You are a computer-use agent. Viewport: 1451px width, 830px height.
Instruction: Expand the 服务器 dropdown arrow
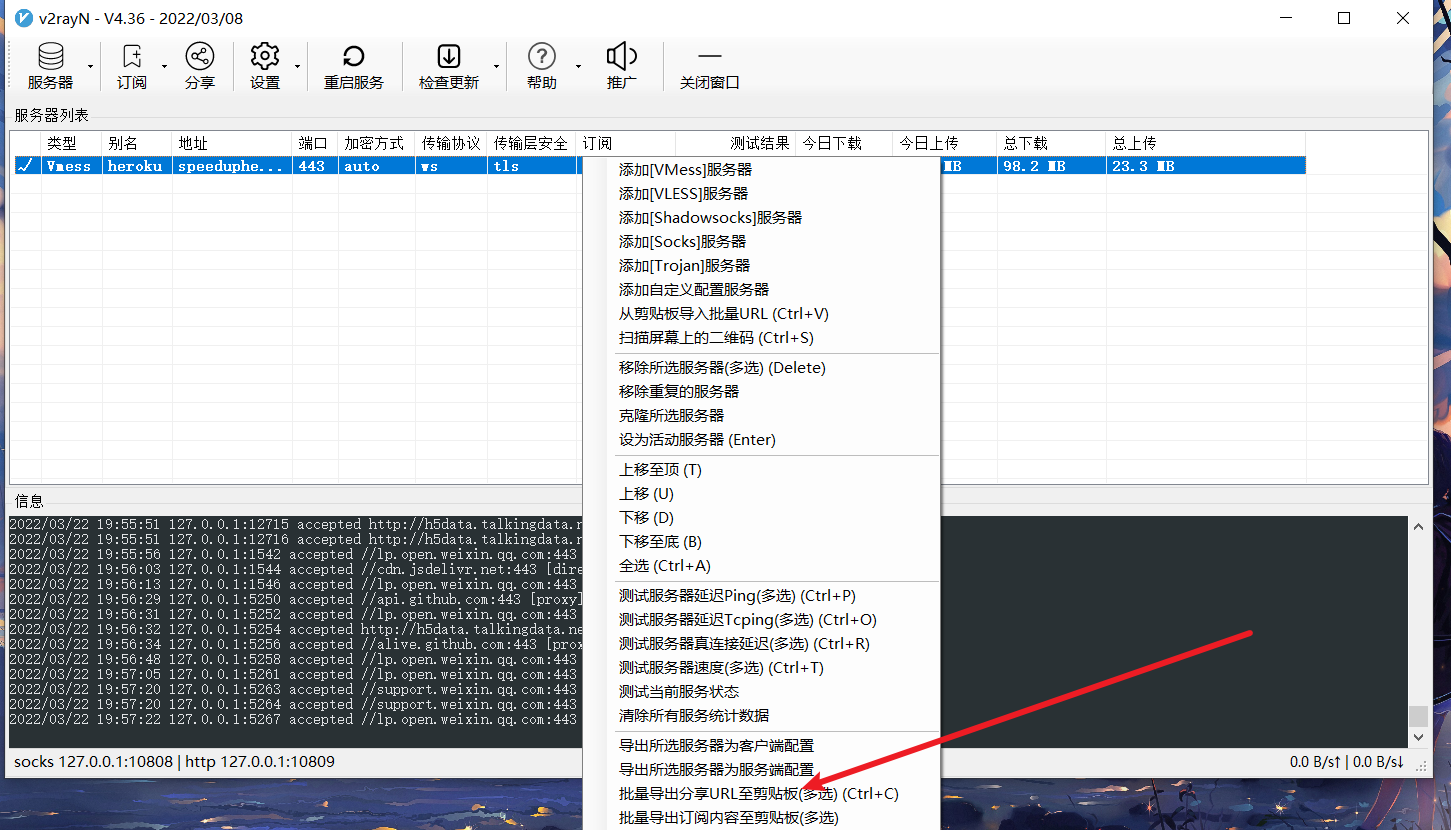point(91,67)
